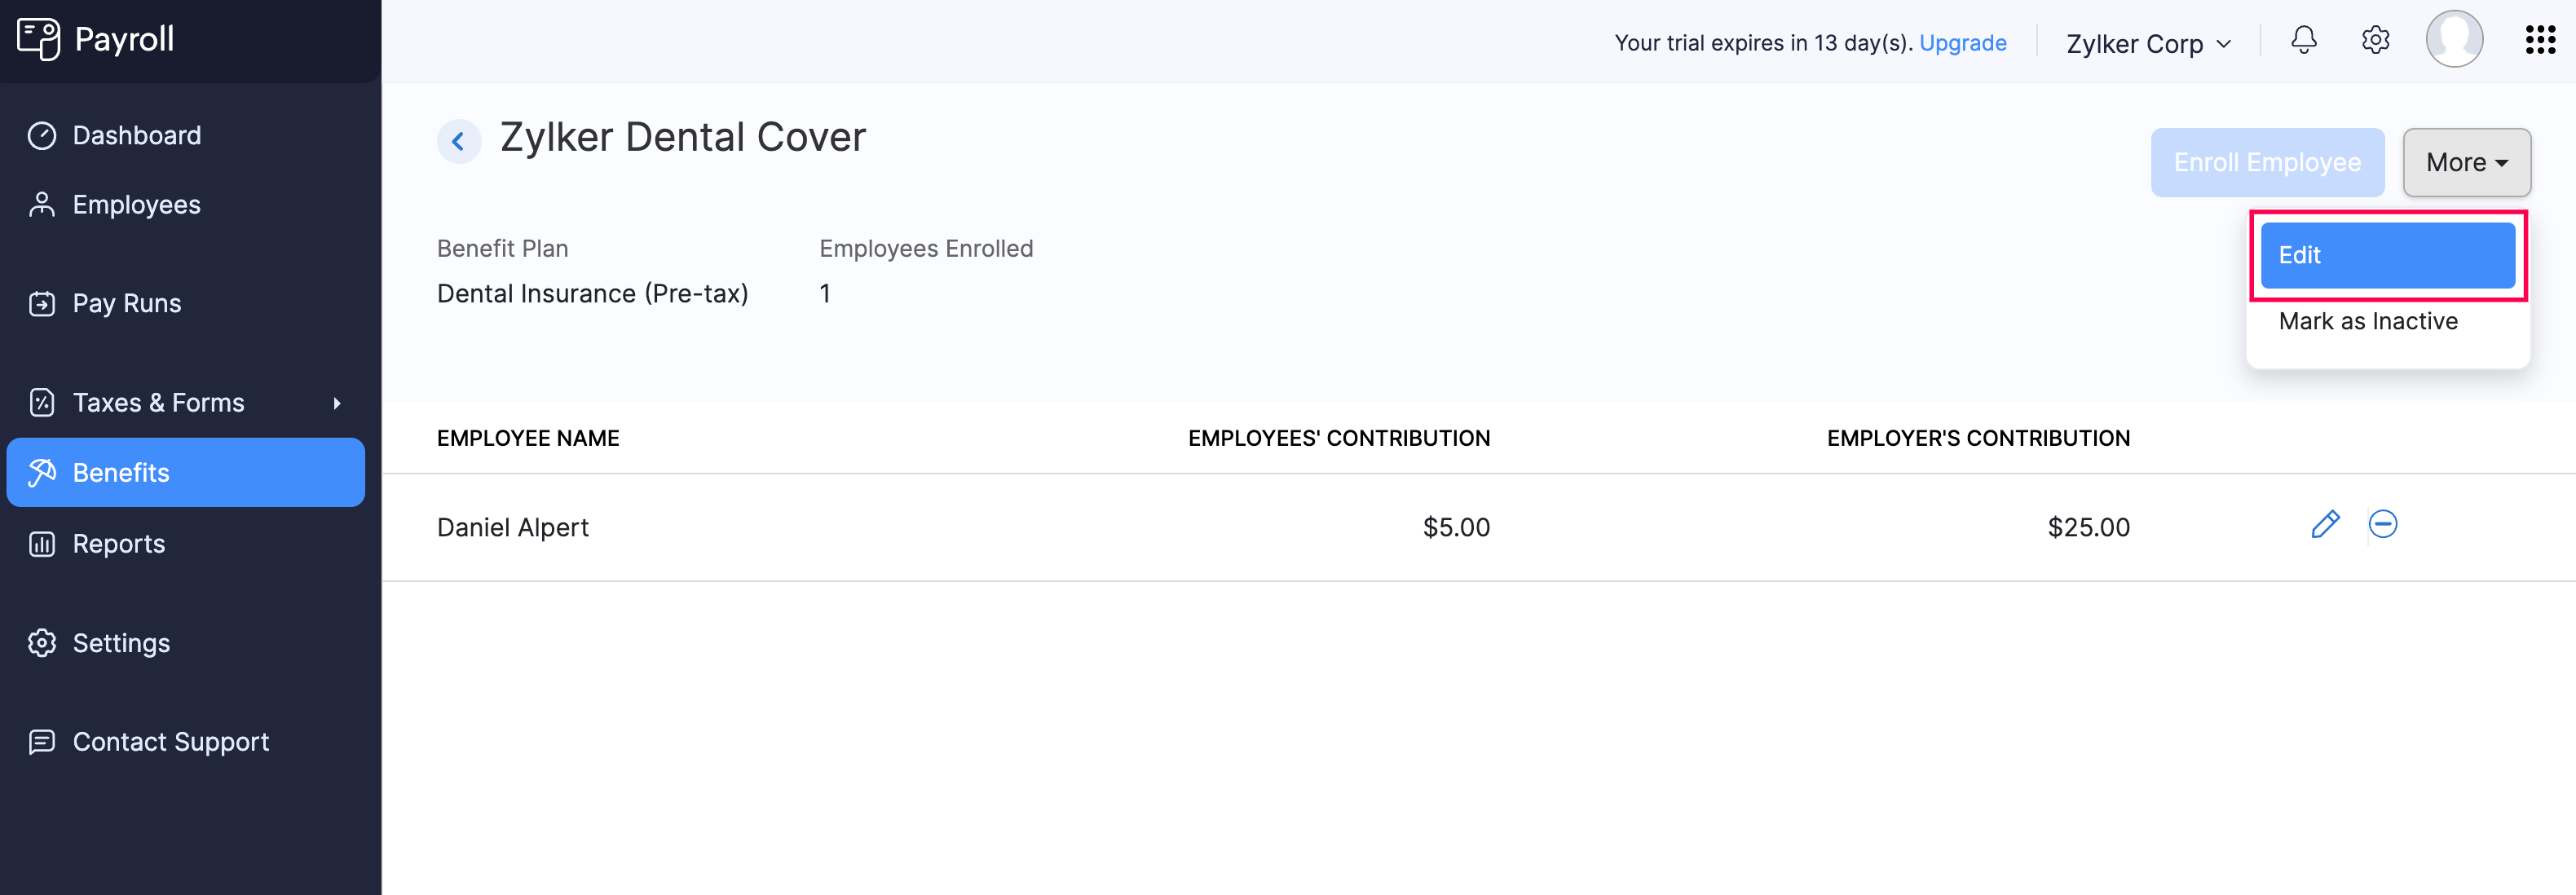Click the Payroll logo icon

[40, 38]
